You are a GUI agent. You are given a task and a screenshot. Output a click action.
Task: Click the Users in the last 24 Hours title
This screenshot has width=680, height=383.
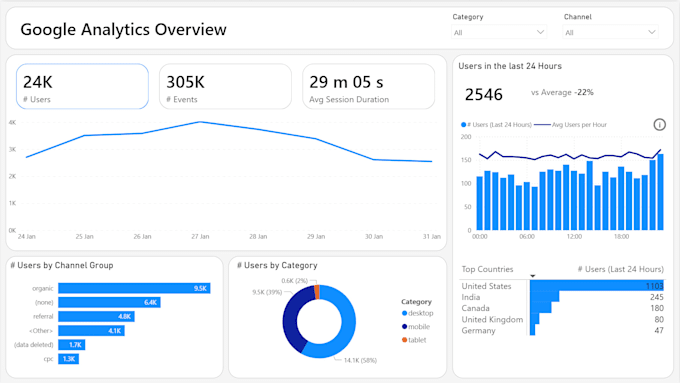[510, 66]
